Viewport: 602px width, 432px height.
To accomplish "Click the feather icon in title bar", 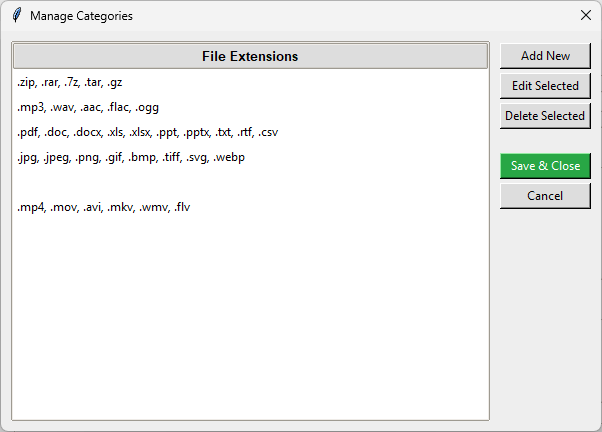I will point(16,16).
